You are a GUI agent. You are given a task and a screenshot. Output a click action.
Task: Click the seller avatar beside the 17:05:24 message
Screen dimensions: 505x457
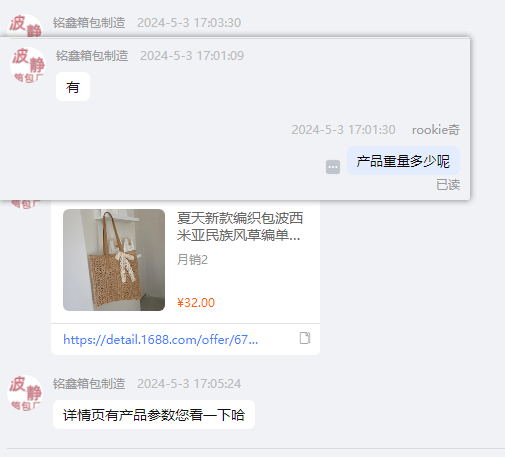[25, 393]
